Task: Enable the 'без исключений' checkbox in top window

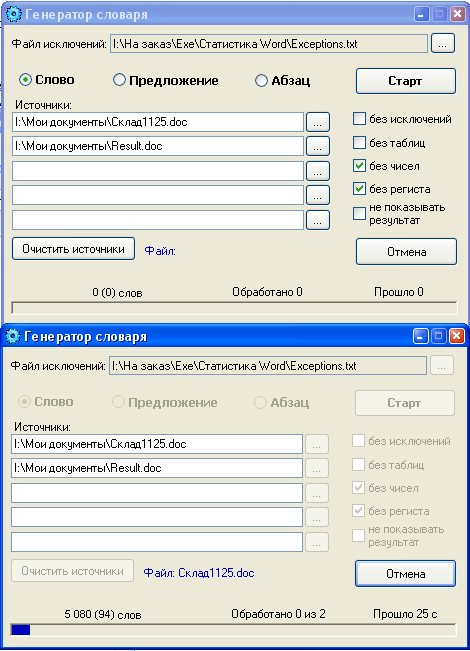Action: [359, 119]
